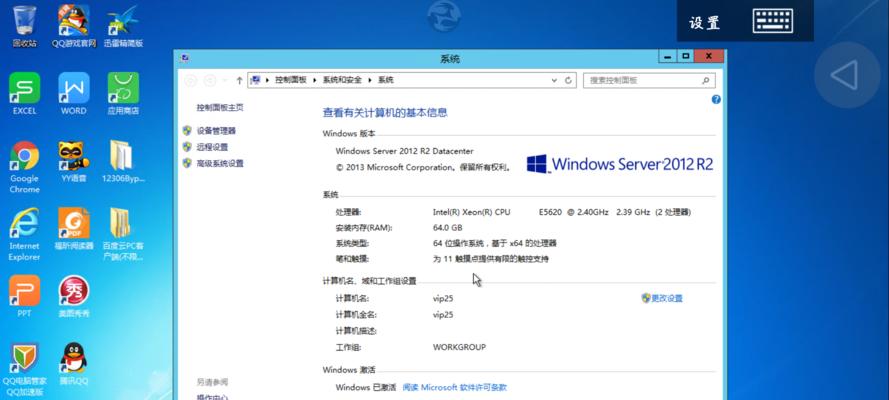889x400 pixels.
Task: Open the address bar history dropdown
Action: tap(555, 80)
